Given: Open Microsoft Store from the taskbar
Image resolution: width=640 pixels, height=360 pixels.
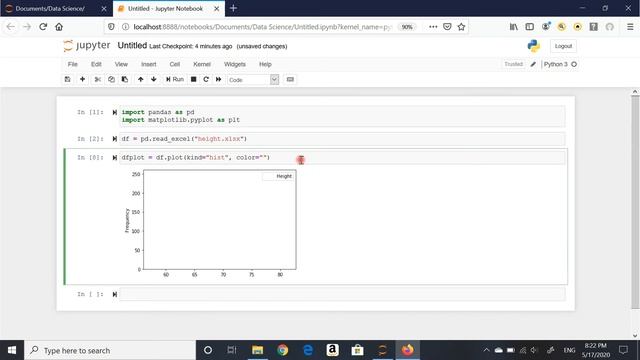Looking at the screenshot, I should click(358, 350).
